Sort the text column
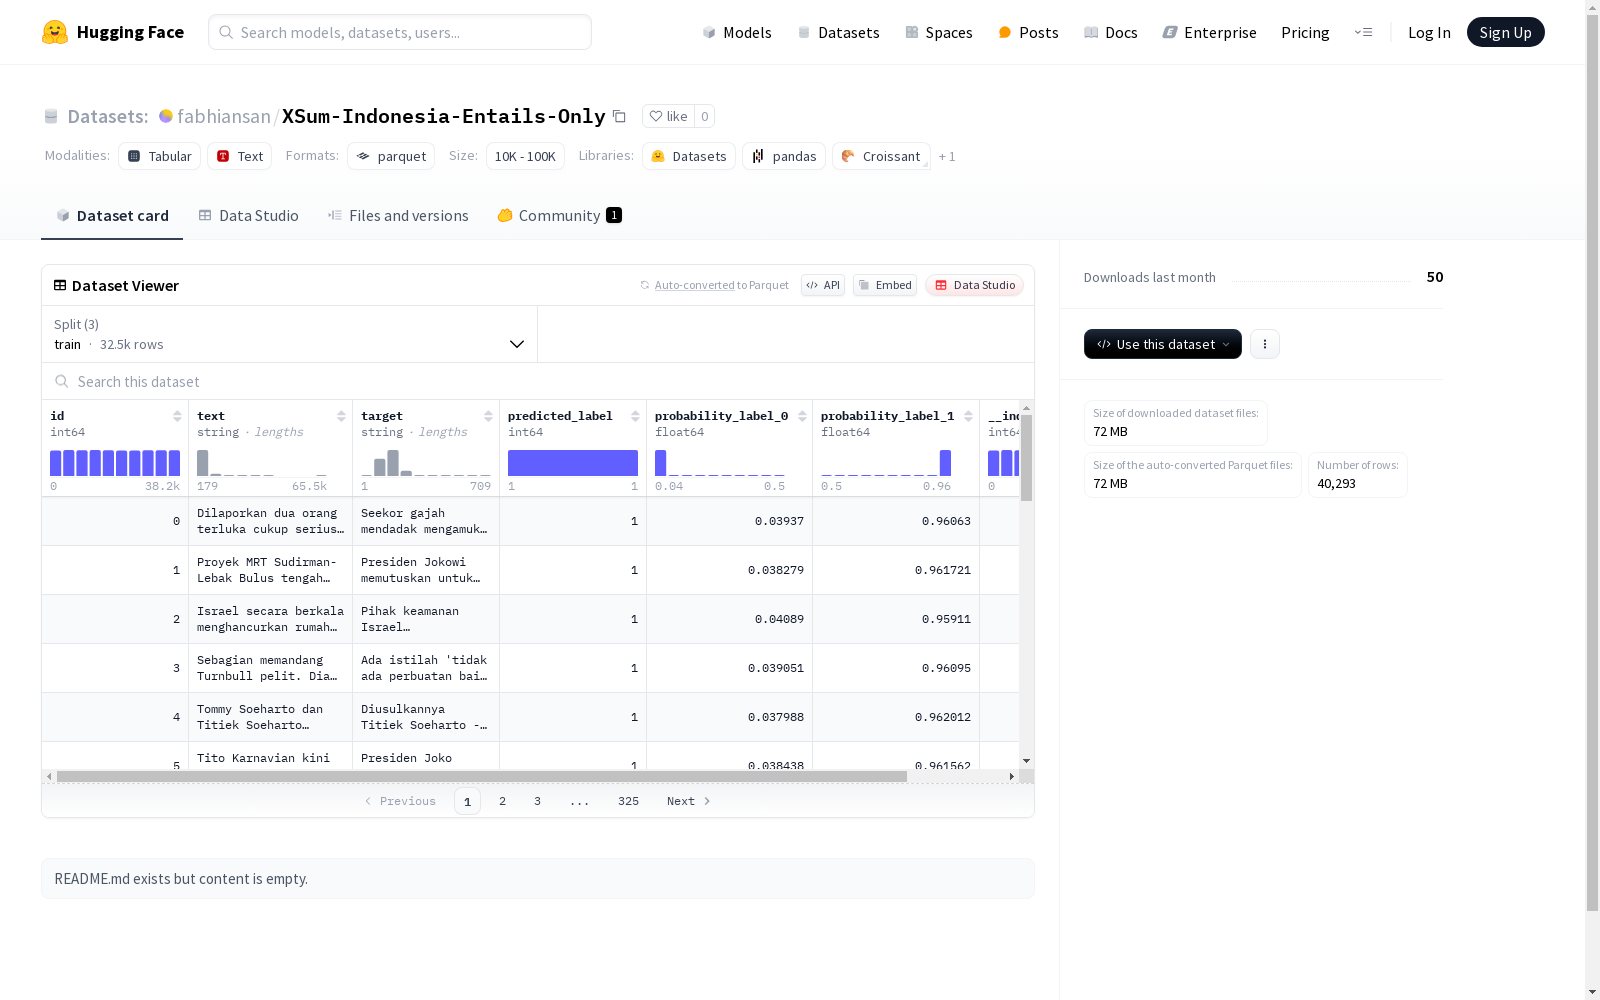1600x1000 pixels. [341, 416]
